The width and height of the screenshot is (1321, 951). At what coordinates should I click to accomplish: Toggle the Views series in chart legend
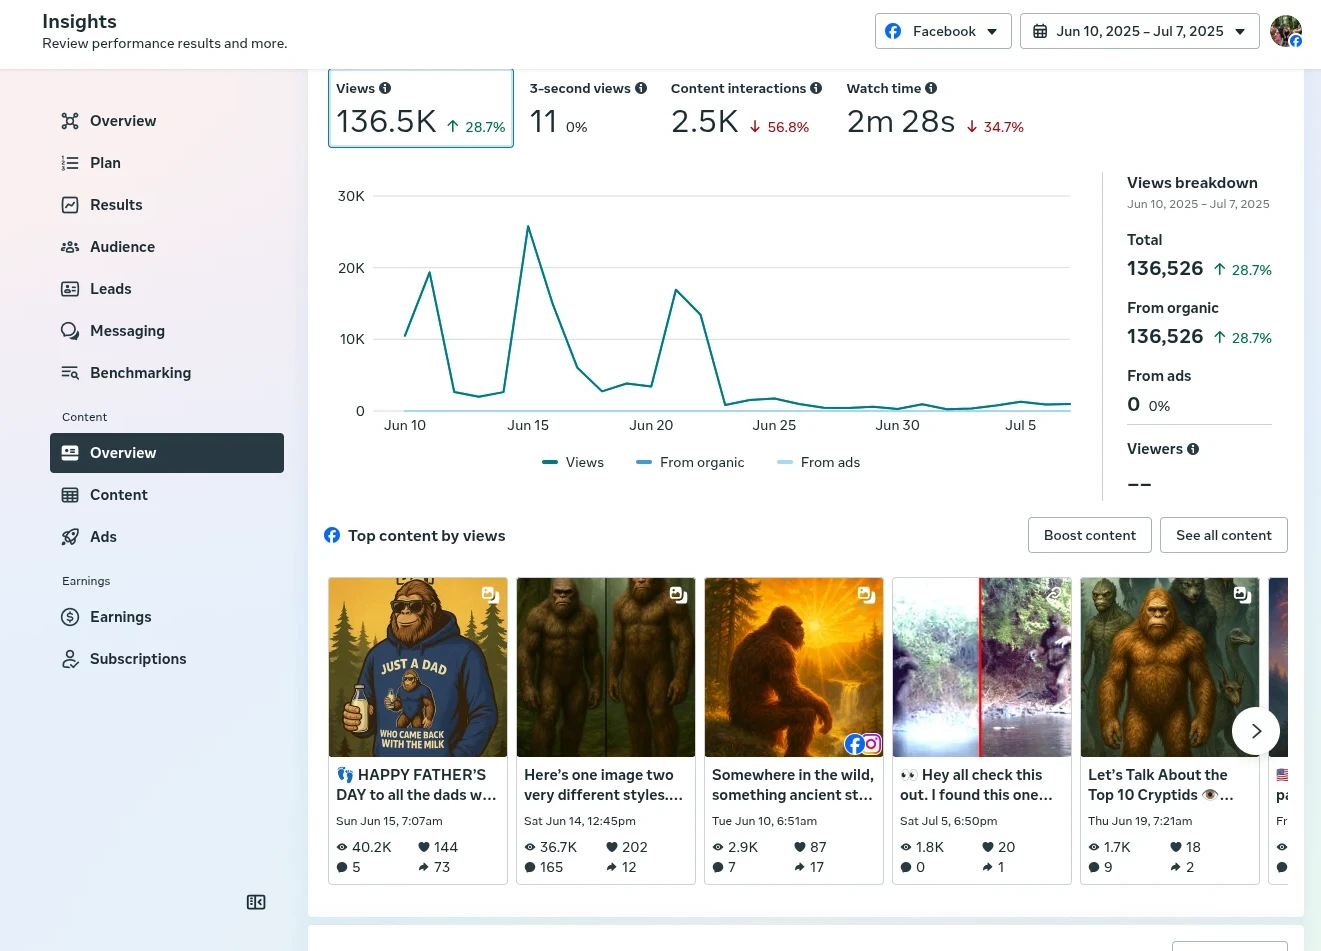(573, 462)
